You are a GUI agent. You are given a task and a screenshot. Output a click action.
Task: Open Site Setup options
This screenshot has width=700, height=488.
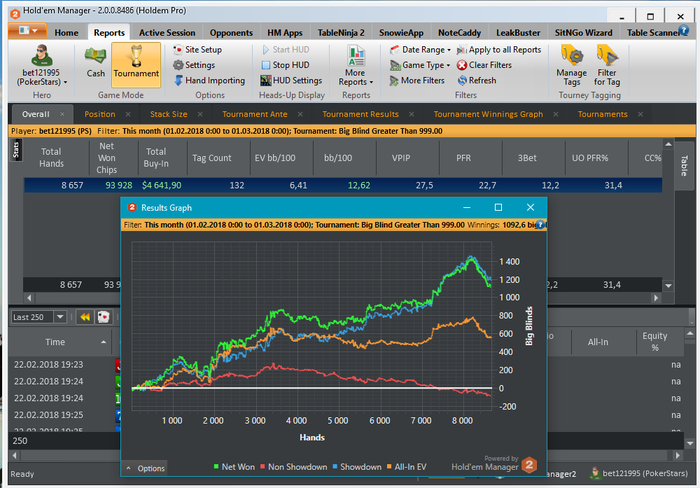(x=198, y=50)
